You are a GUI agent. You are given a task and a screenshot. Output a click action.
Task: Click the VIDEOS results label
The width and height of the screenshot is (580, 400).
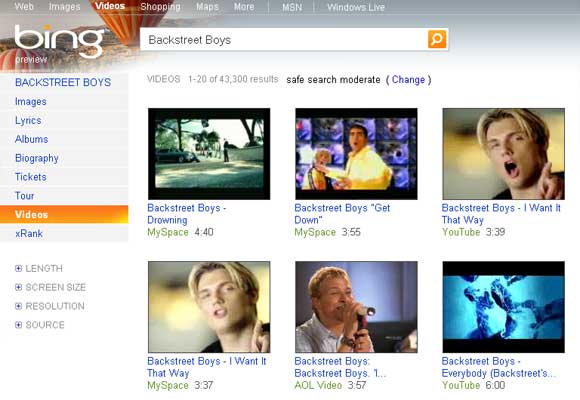[163, 79]
